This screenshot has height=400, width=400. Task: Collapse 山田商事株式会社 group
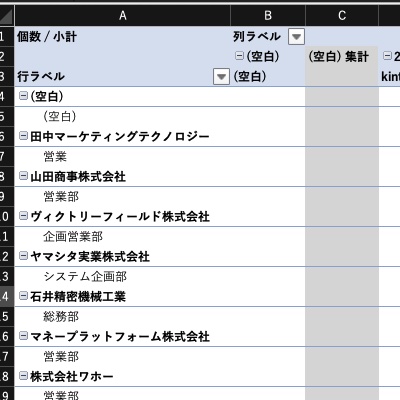(x=23, y=176)
